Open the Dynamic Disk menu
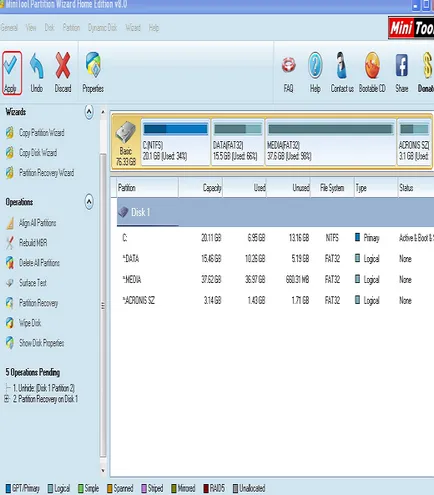The image size is (434, 495). [x=102, y=28]
